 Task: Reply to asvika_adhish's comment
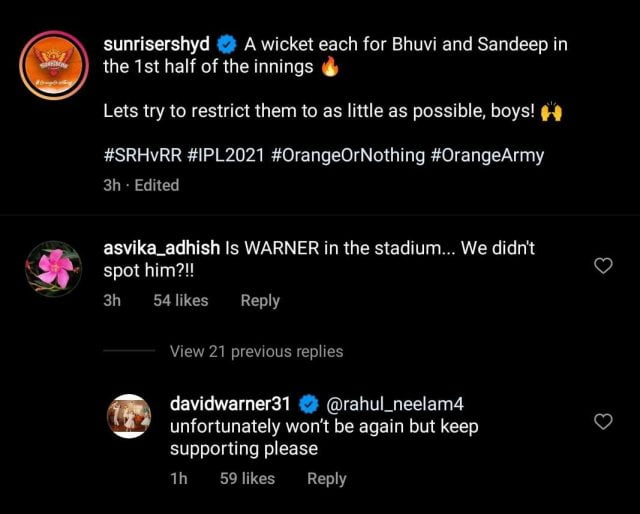[x=260, y=300]
